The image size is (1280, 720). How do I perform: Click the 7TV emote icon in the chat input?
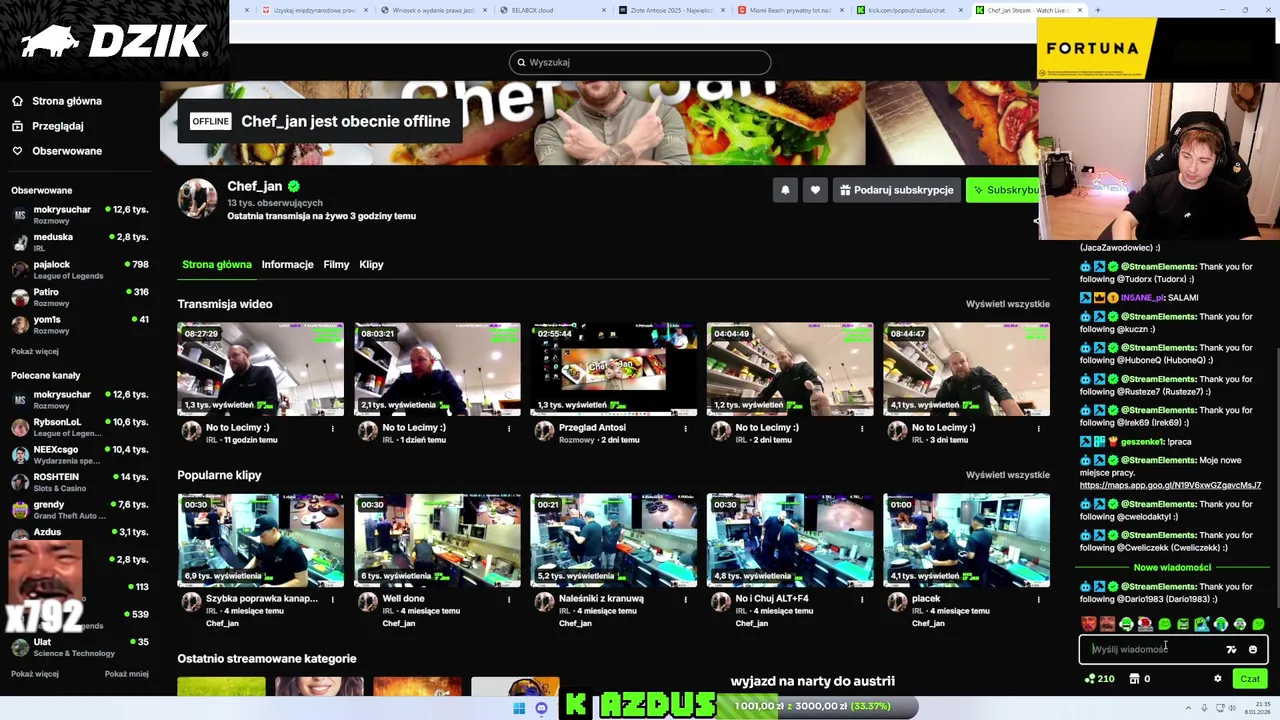point(1231,650)
